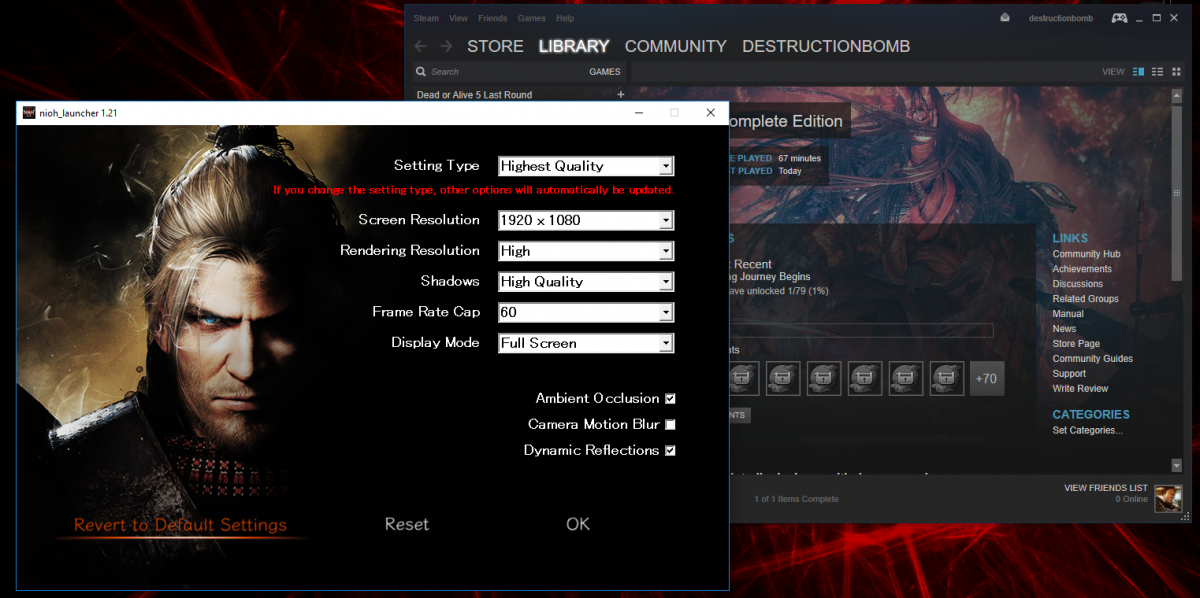Click VIEW FRIENDS LIST in Steam
Image resolution: width=1200 pixels, height=598 pixels.
tap(1106, 488)
